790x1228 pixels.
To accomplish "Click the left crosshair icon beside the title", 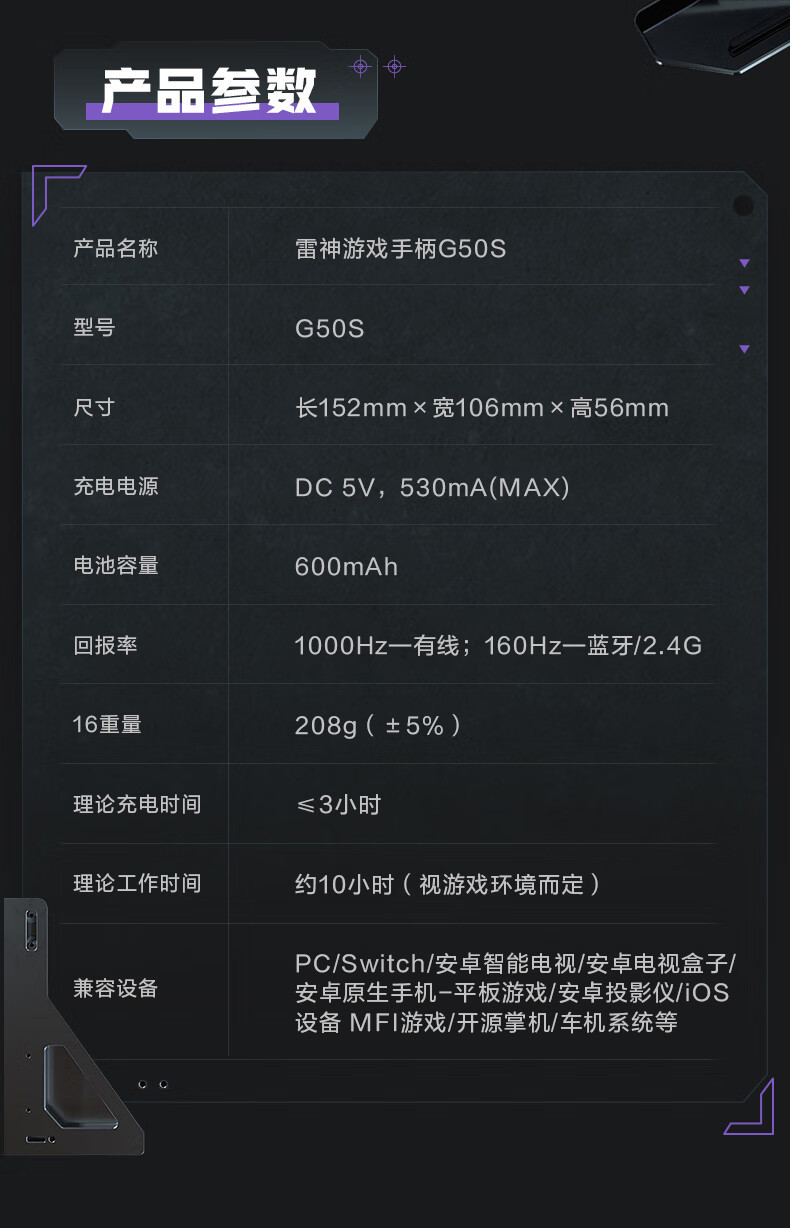I will [361, 67].
